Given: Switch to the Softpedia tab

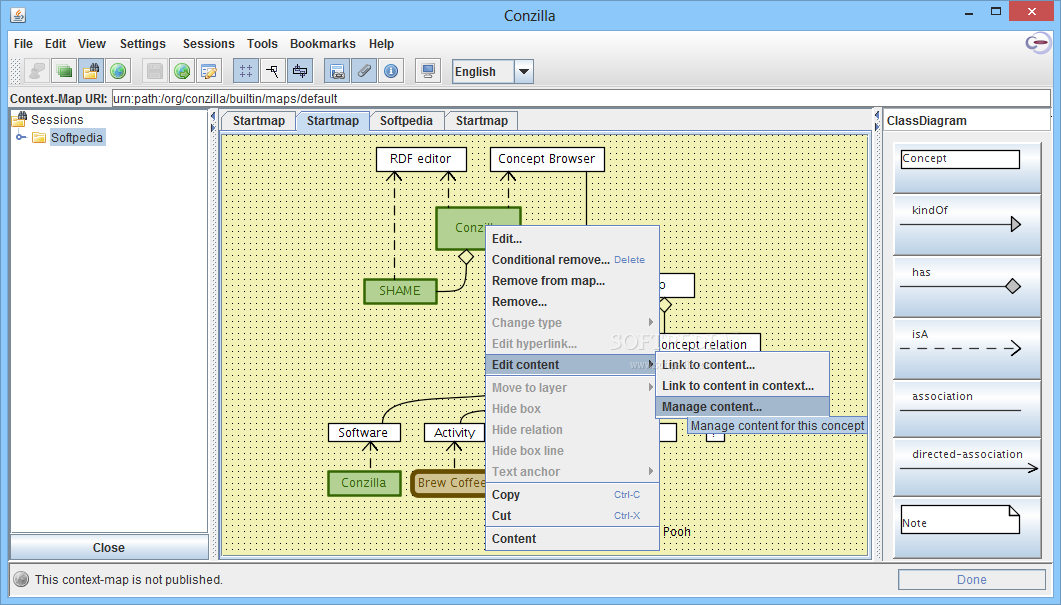Looking at the screenshot, I should tap(406, 120).
